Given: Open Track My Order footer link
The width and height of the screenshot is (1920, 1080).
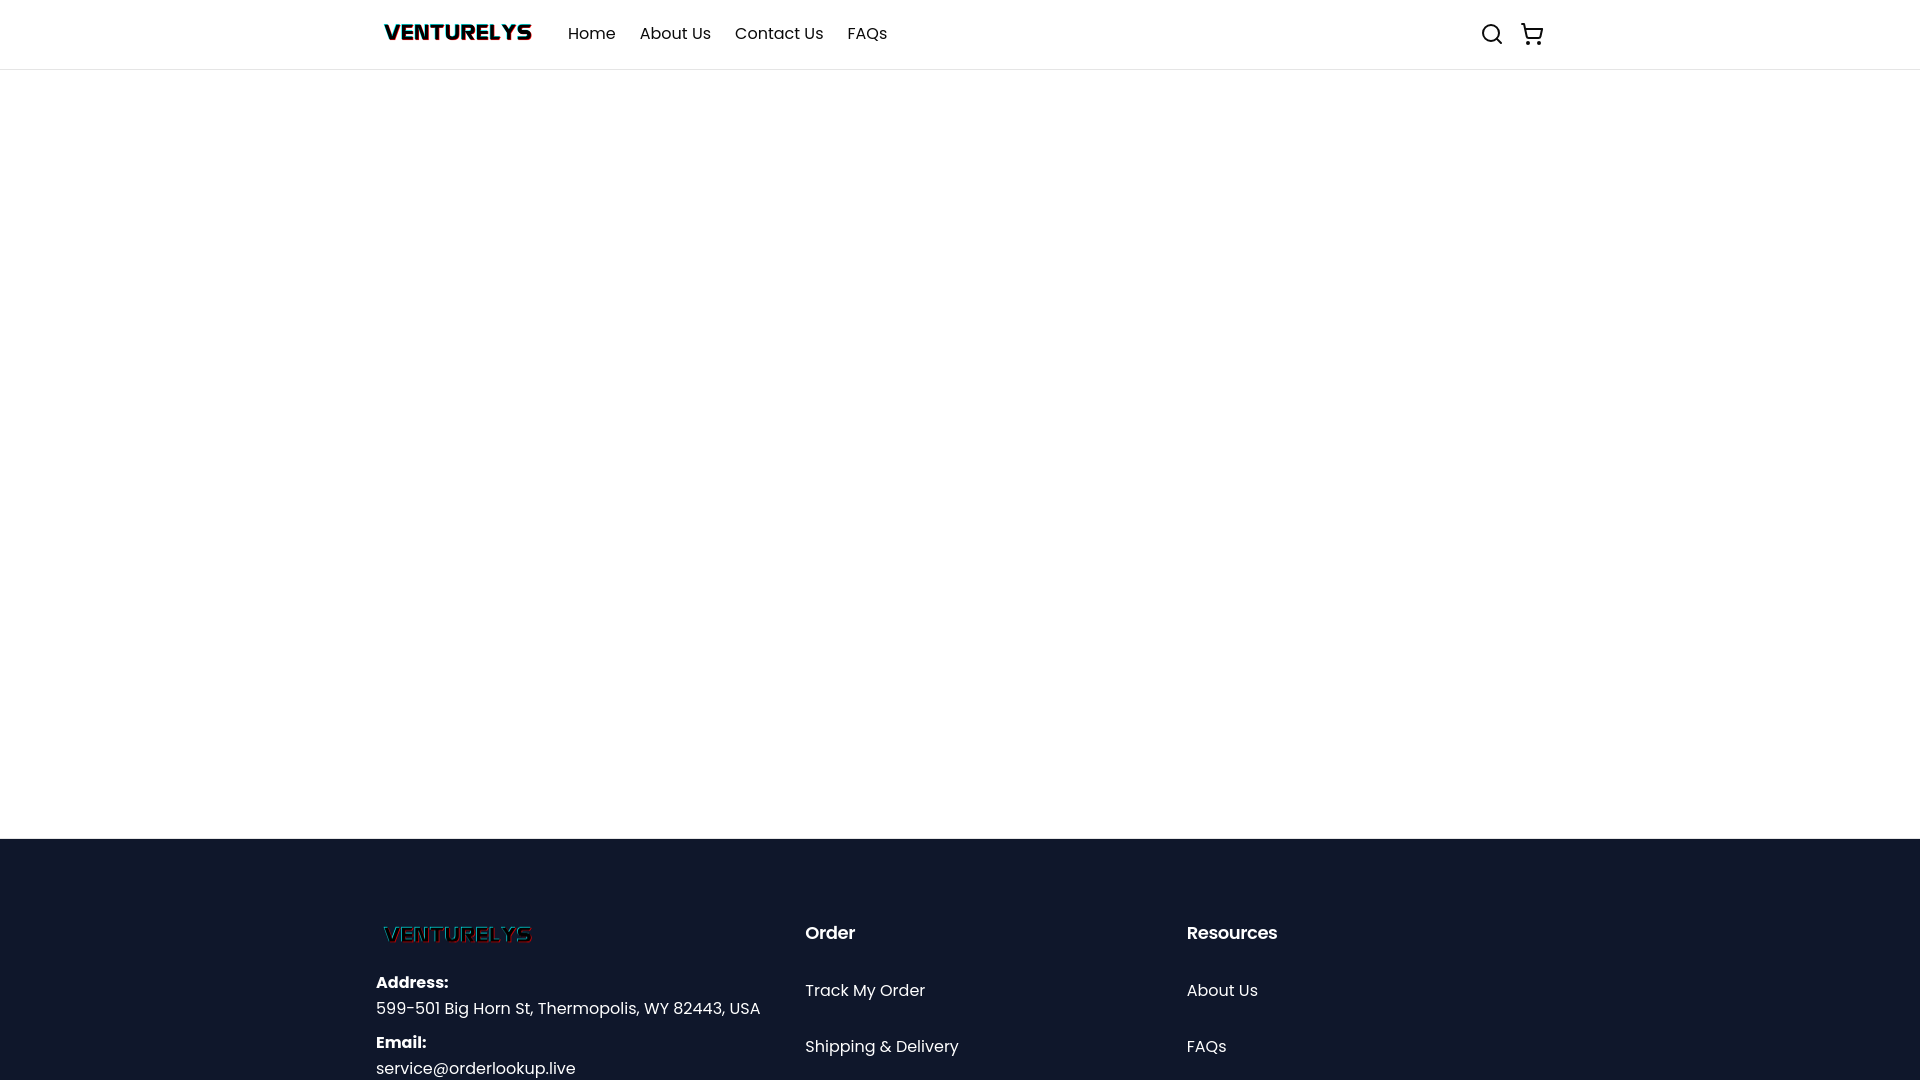Looking at the screenshot, I should point(865,990).
